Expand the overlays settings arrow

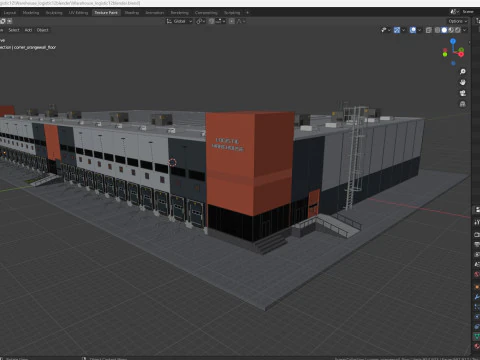coord(419,30)
